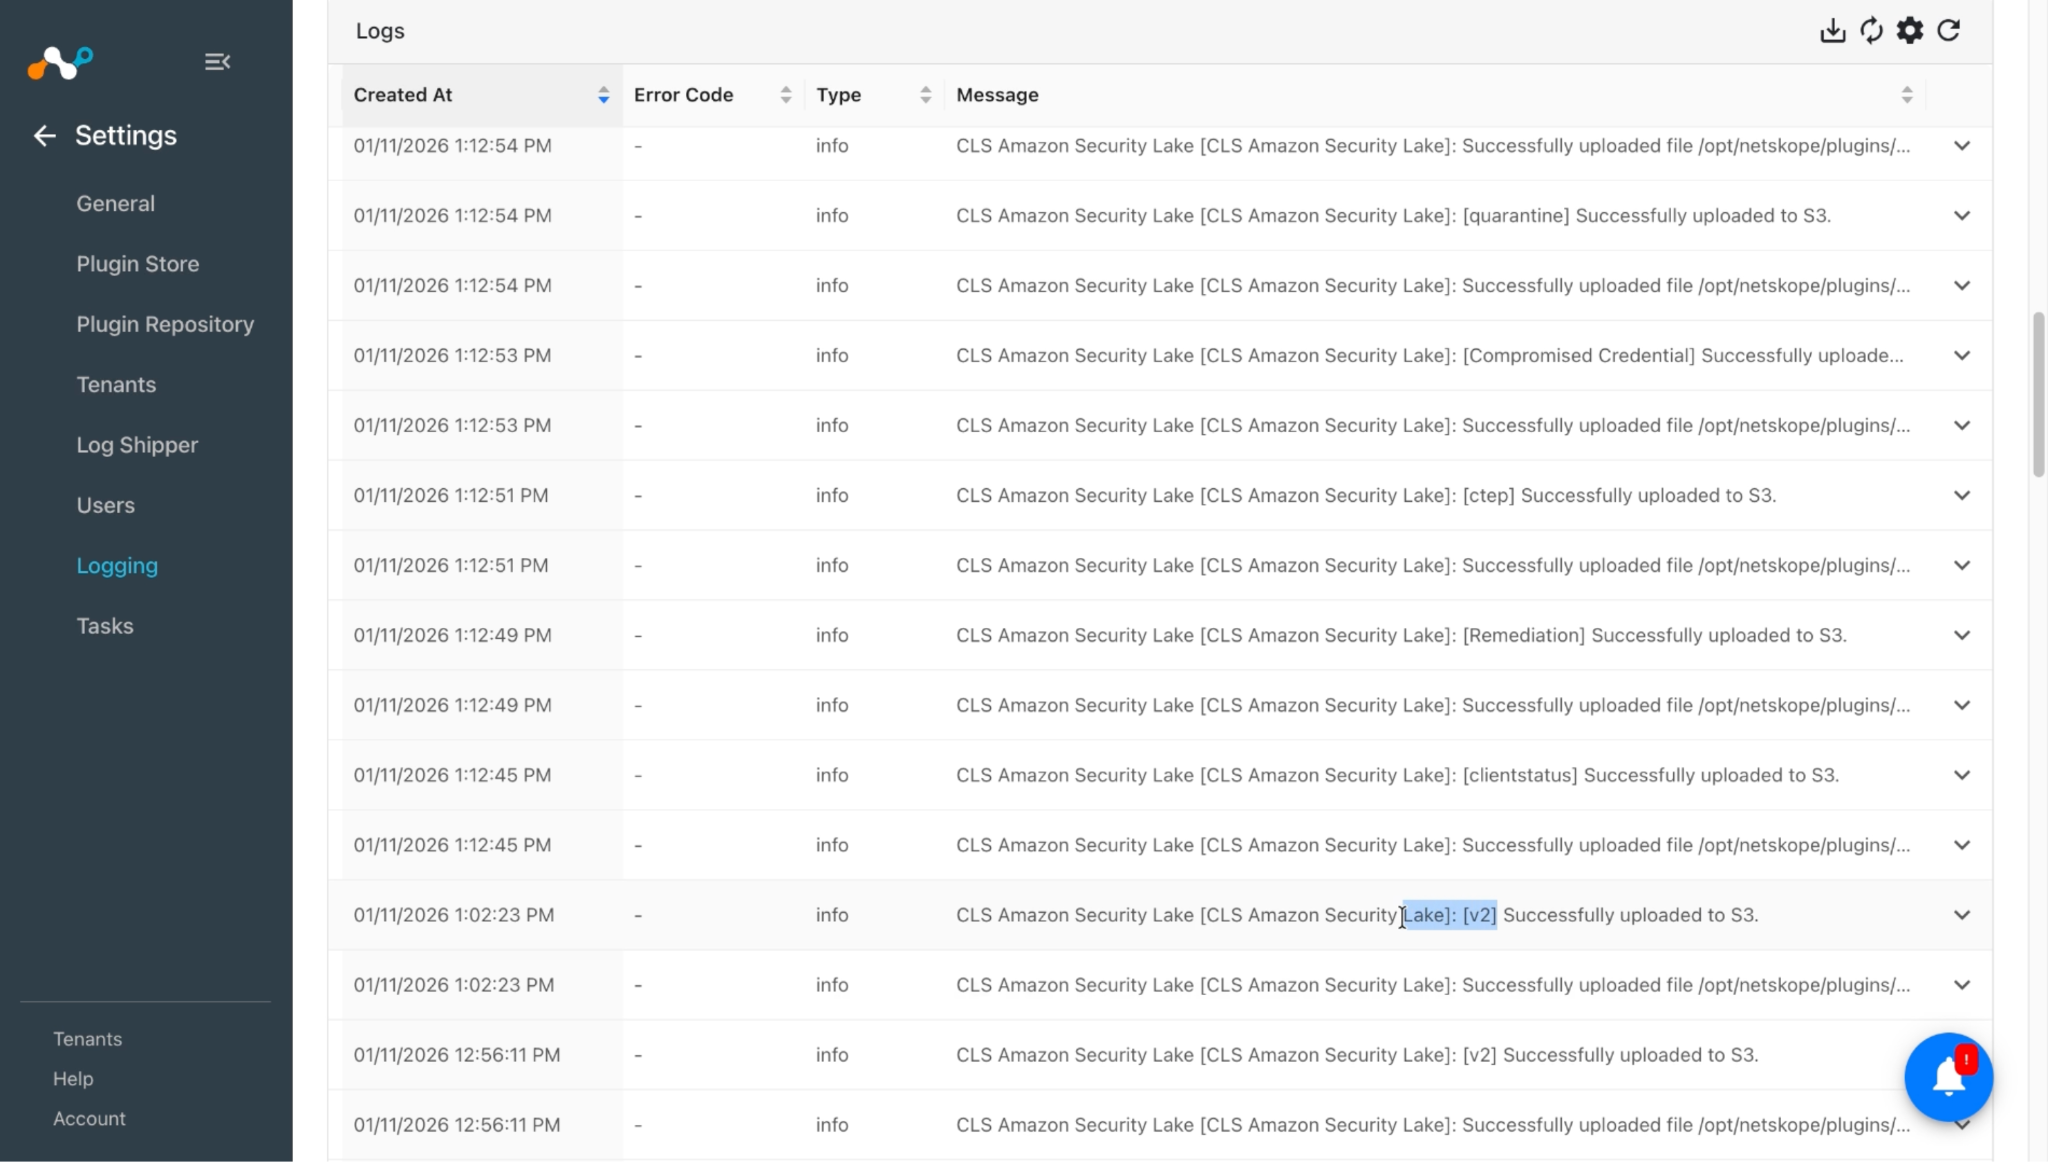Toggle auto-refresh circular arrows icon
This screenshot has height=1162, width=2048.
click(1871, 31)
